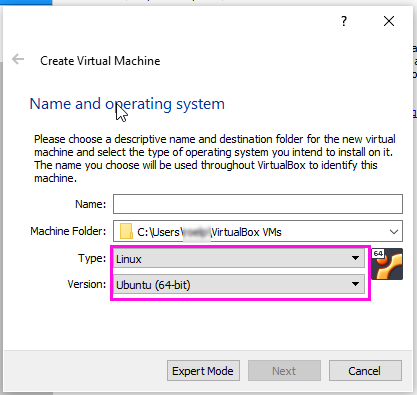Close the Create Virtual Machine dialog
This screenshot has width=417, height=395.
coord(389,21)
